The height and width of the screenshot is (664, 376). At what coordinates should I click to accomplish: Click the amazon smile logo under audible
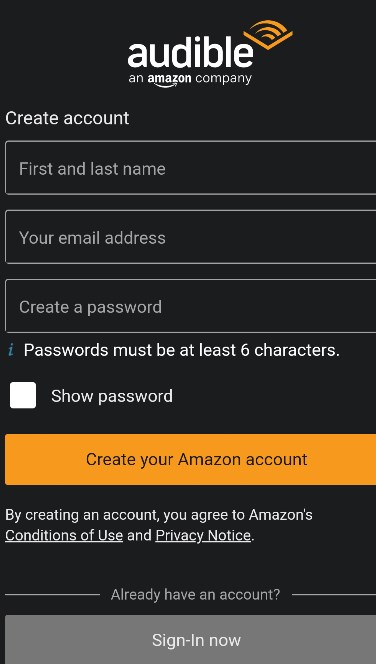169,80
